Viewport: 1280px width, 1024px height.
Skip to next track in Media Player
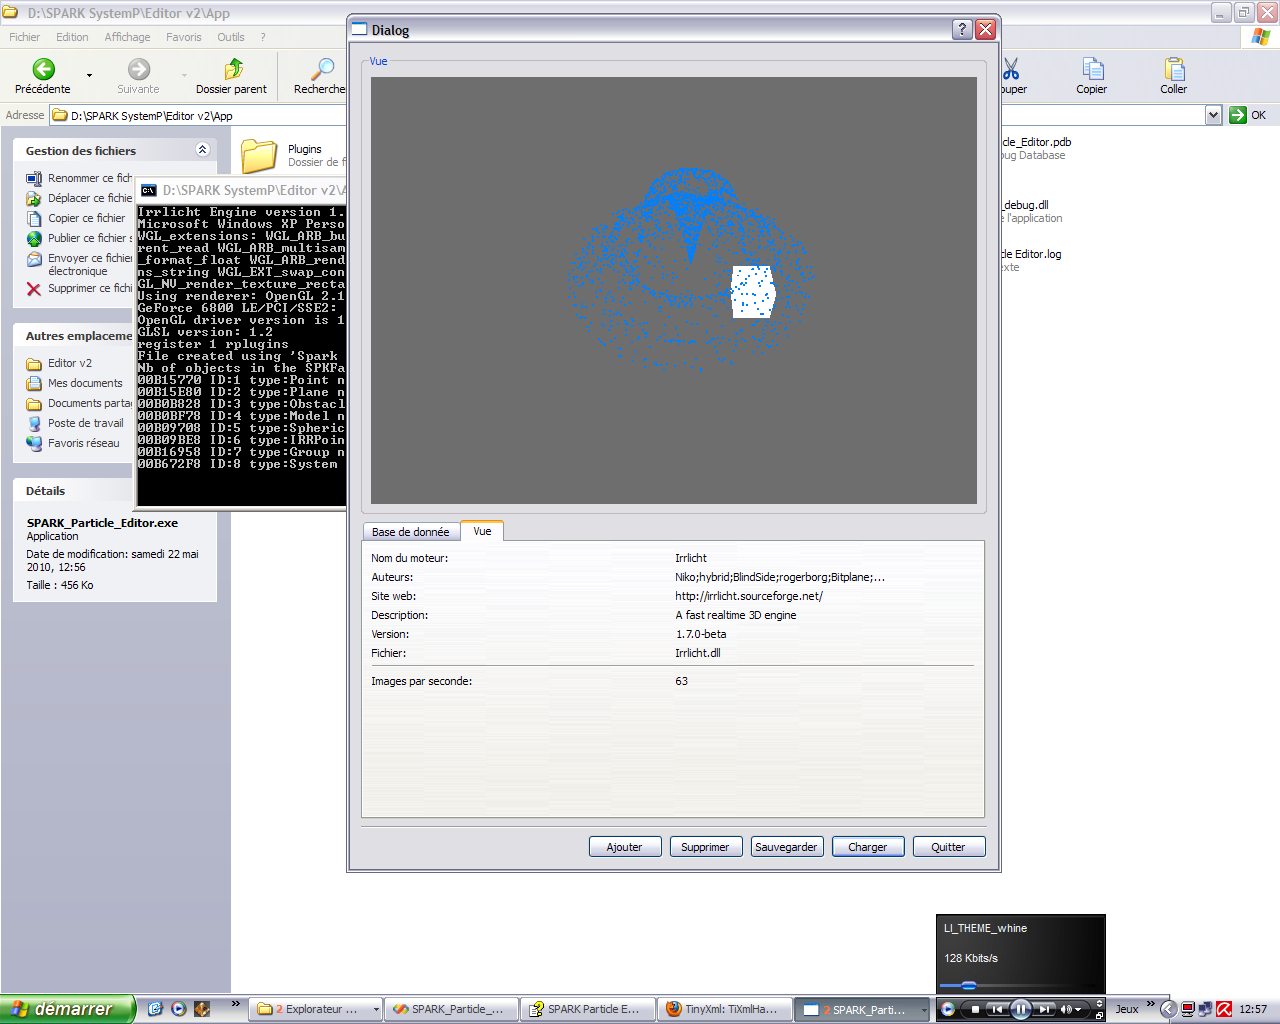click(1044, 1009)
